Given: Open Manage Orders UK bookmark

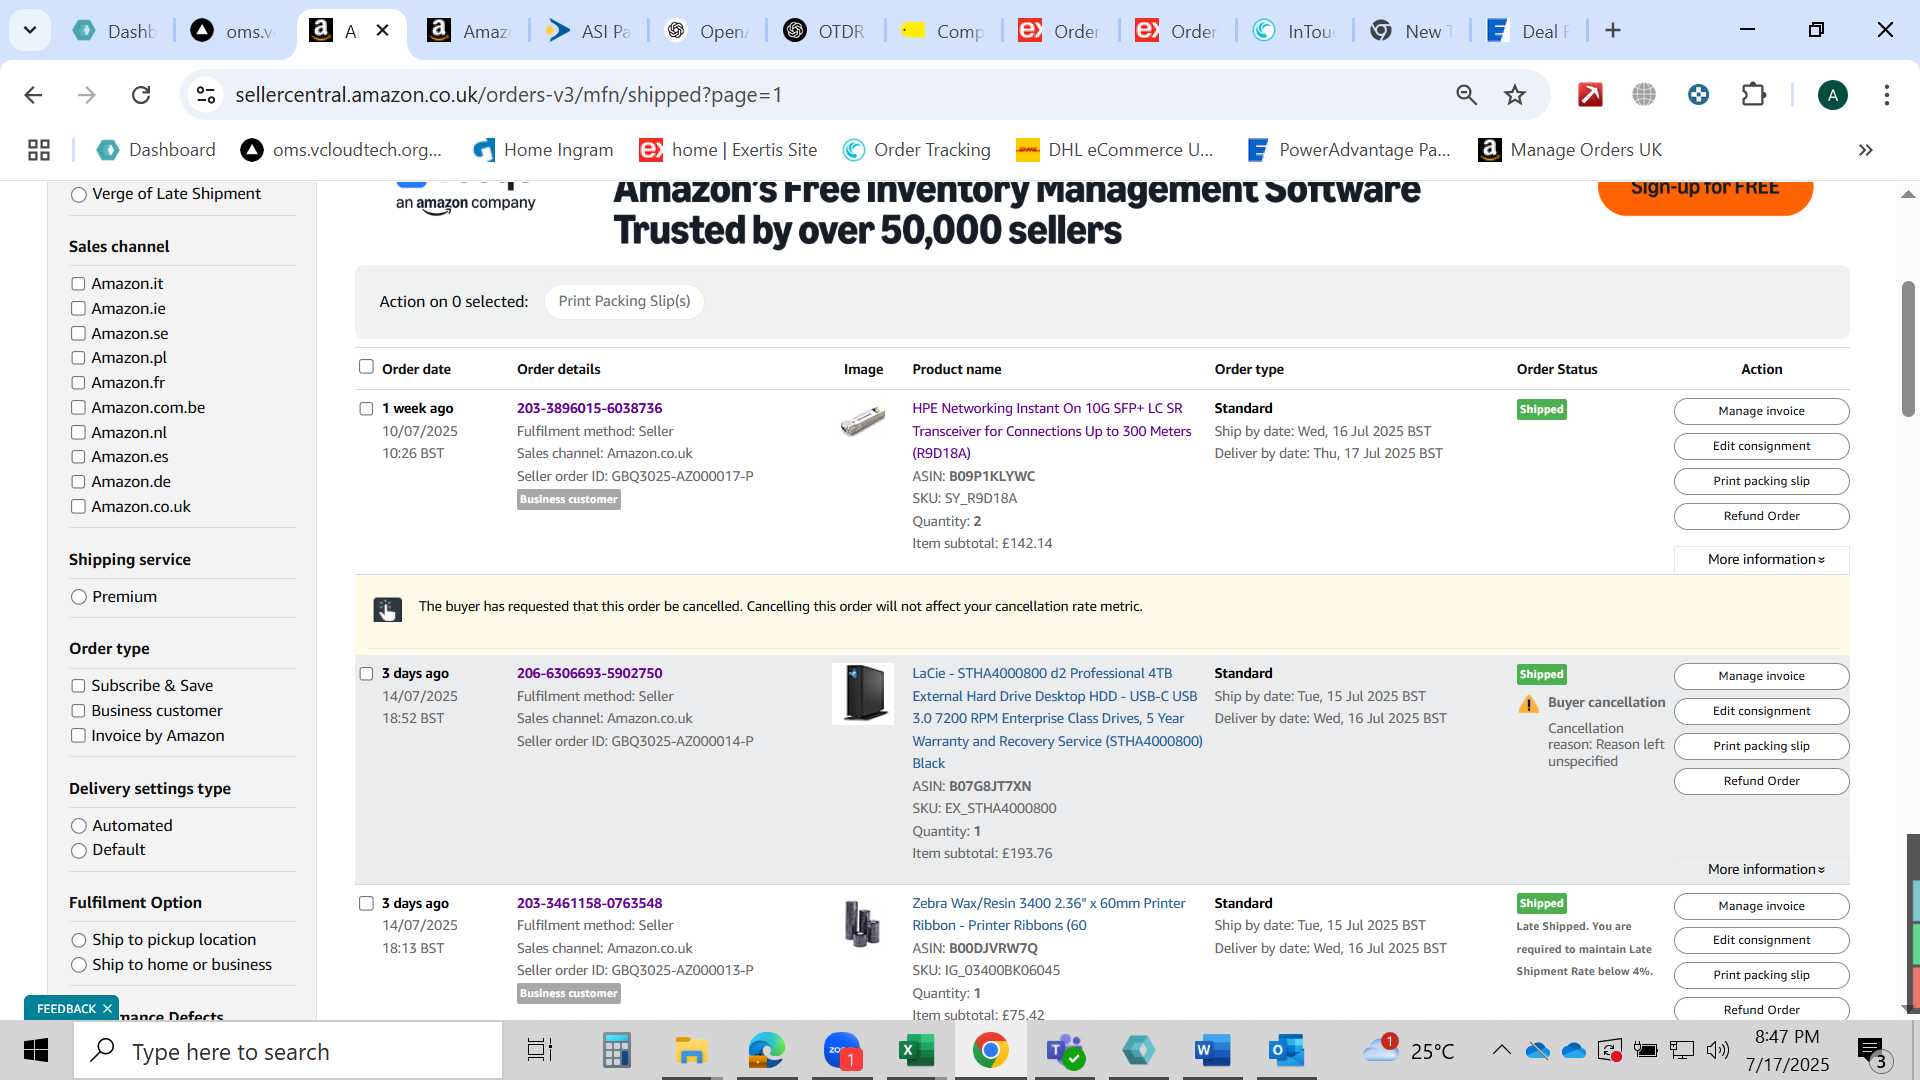Looking at the screenshot, I should coord(1570,150).
